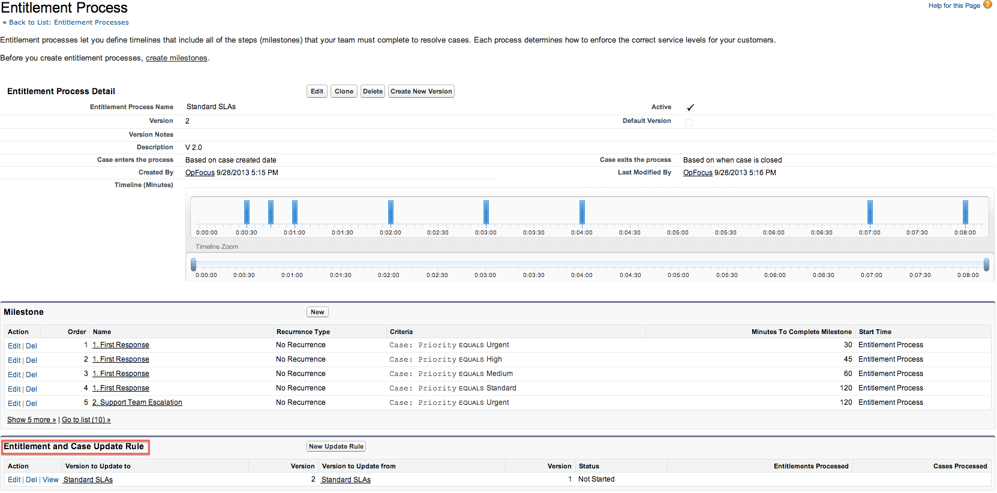
Task: Click the Edit button in process detail
Action: click(316, 91)
